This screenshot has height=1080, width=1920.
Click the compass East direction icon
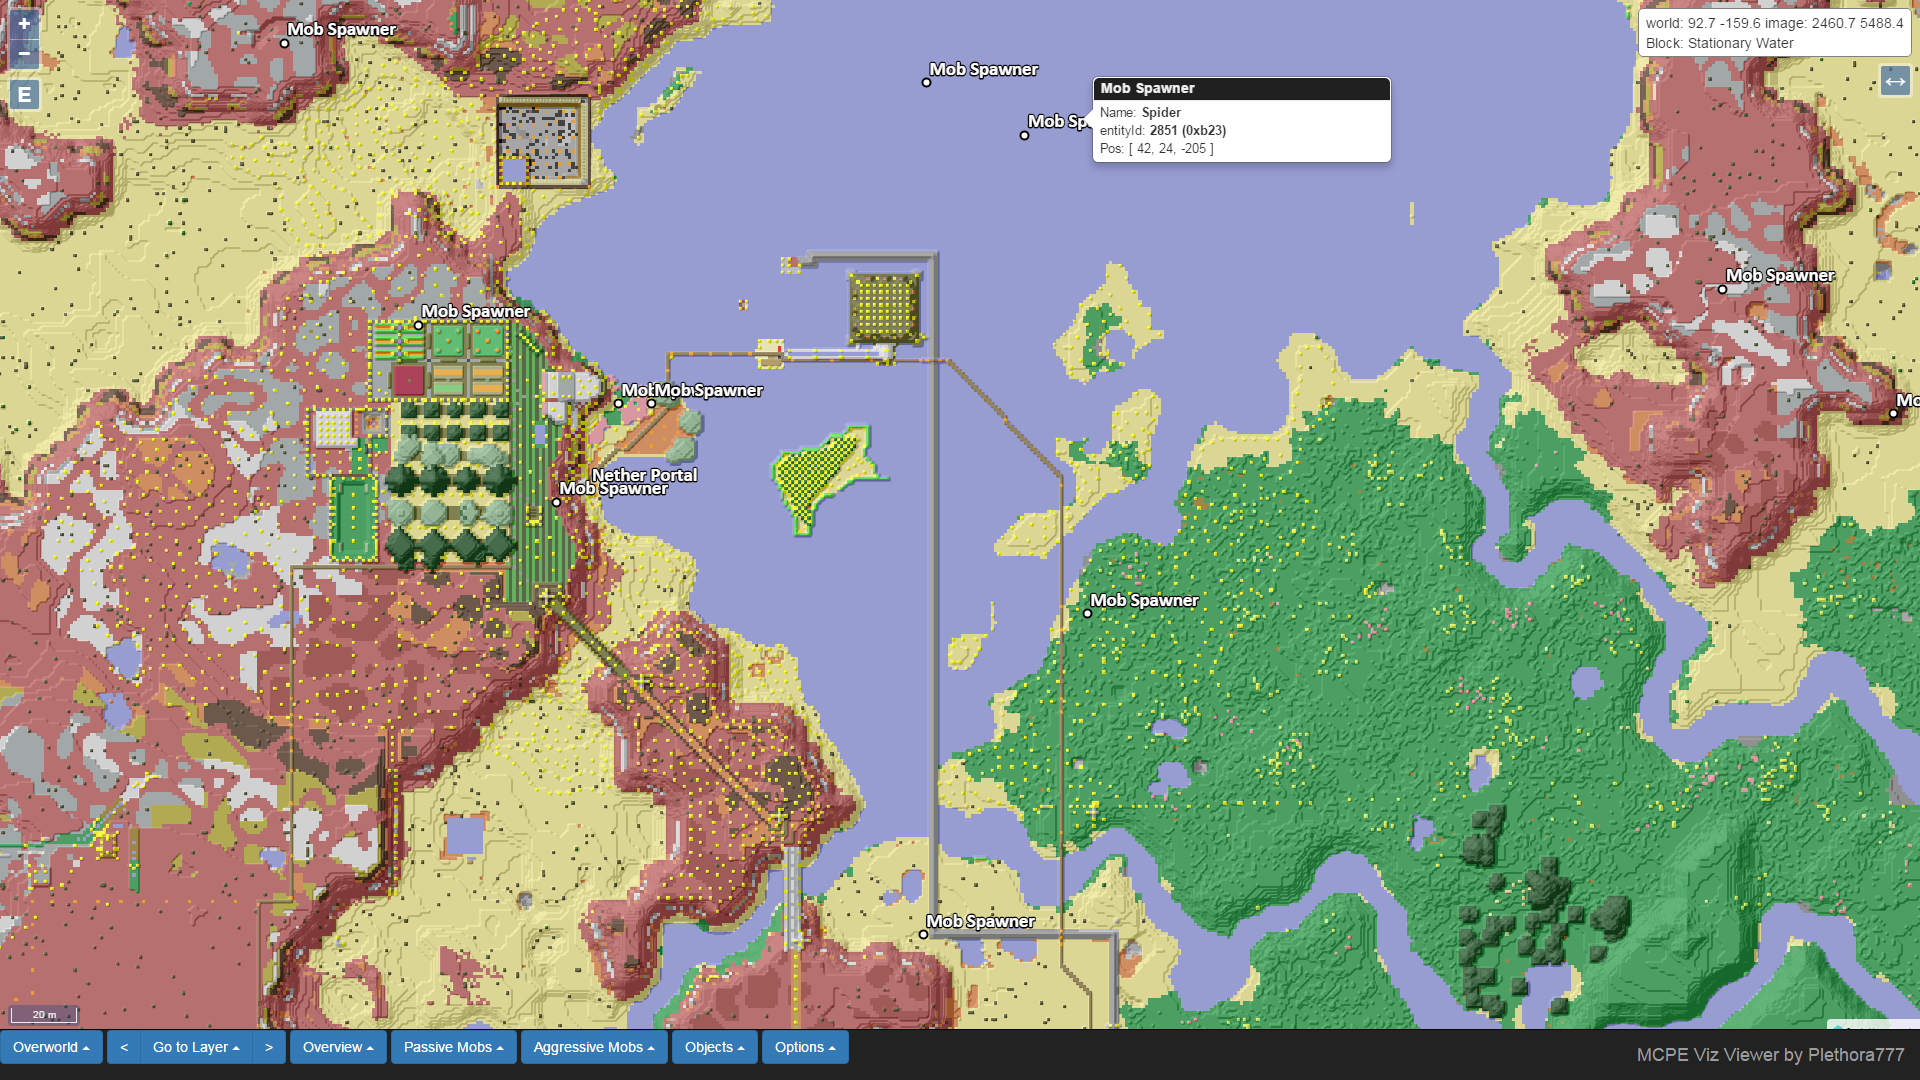[24, 94]
